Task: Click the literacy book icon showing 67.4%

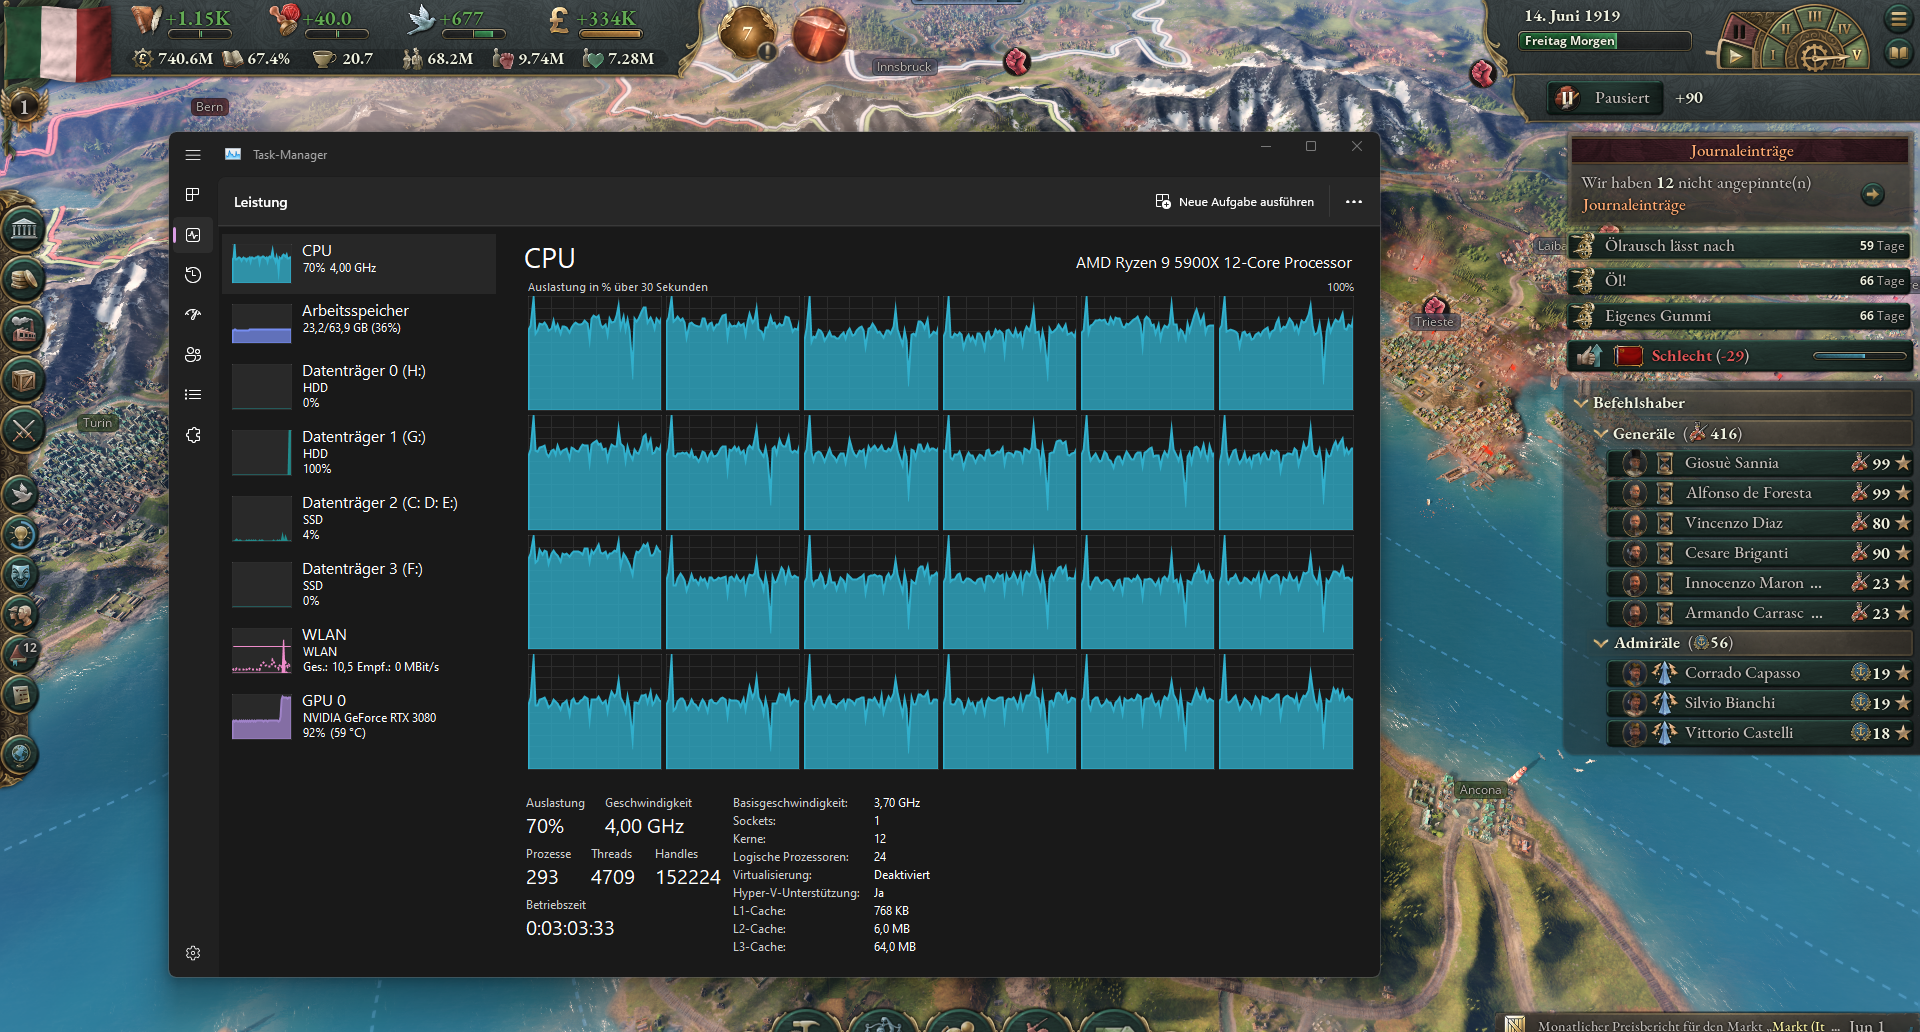Action: [x=232, y=59]
